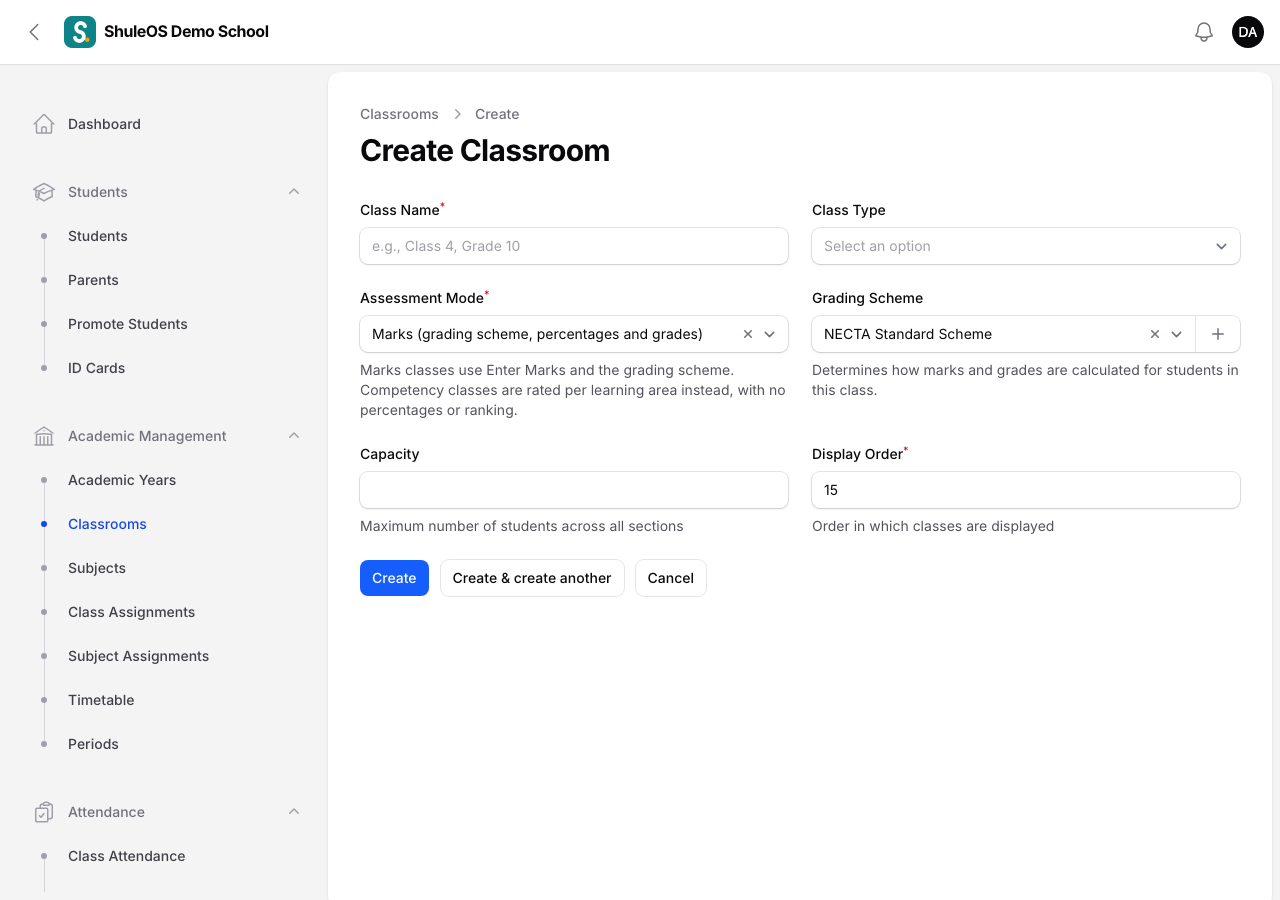Image resolution: width=1280 pixels, height=900 pixels.
Task: Click the ShuleOS Demo School title
Action: pos(186,32)
